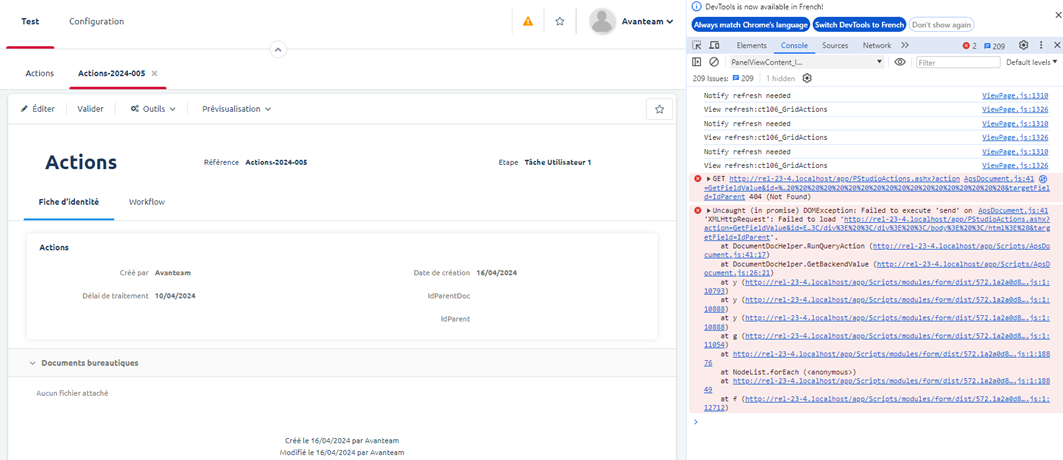Clear the console with the ban icon
Viewport: 1063px width, 460px height.
(x=714, y=62)
